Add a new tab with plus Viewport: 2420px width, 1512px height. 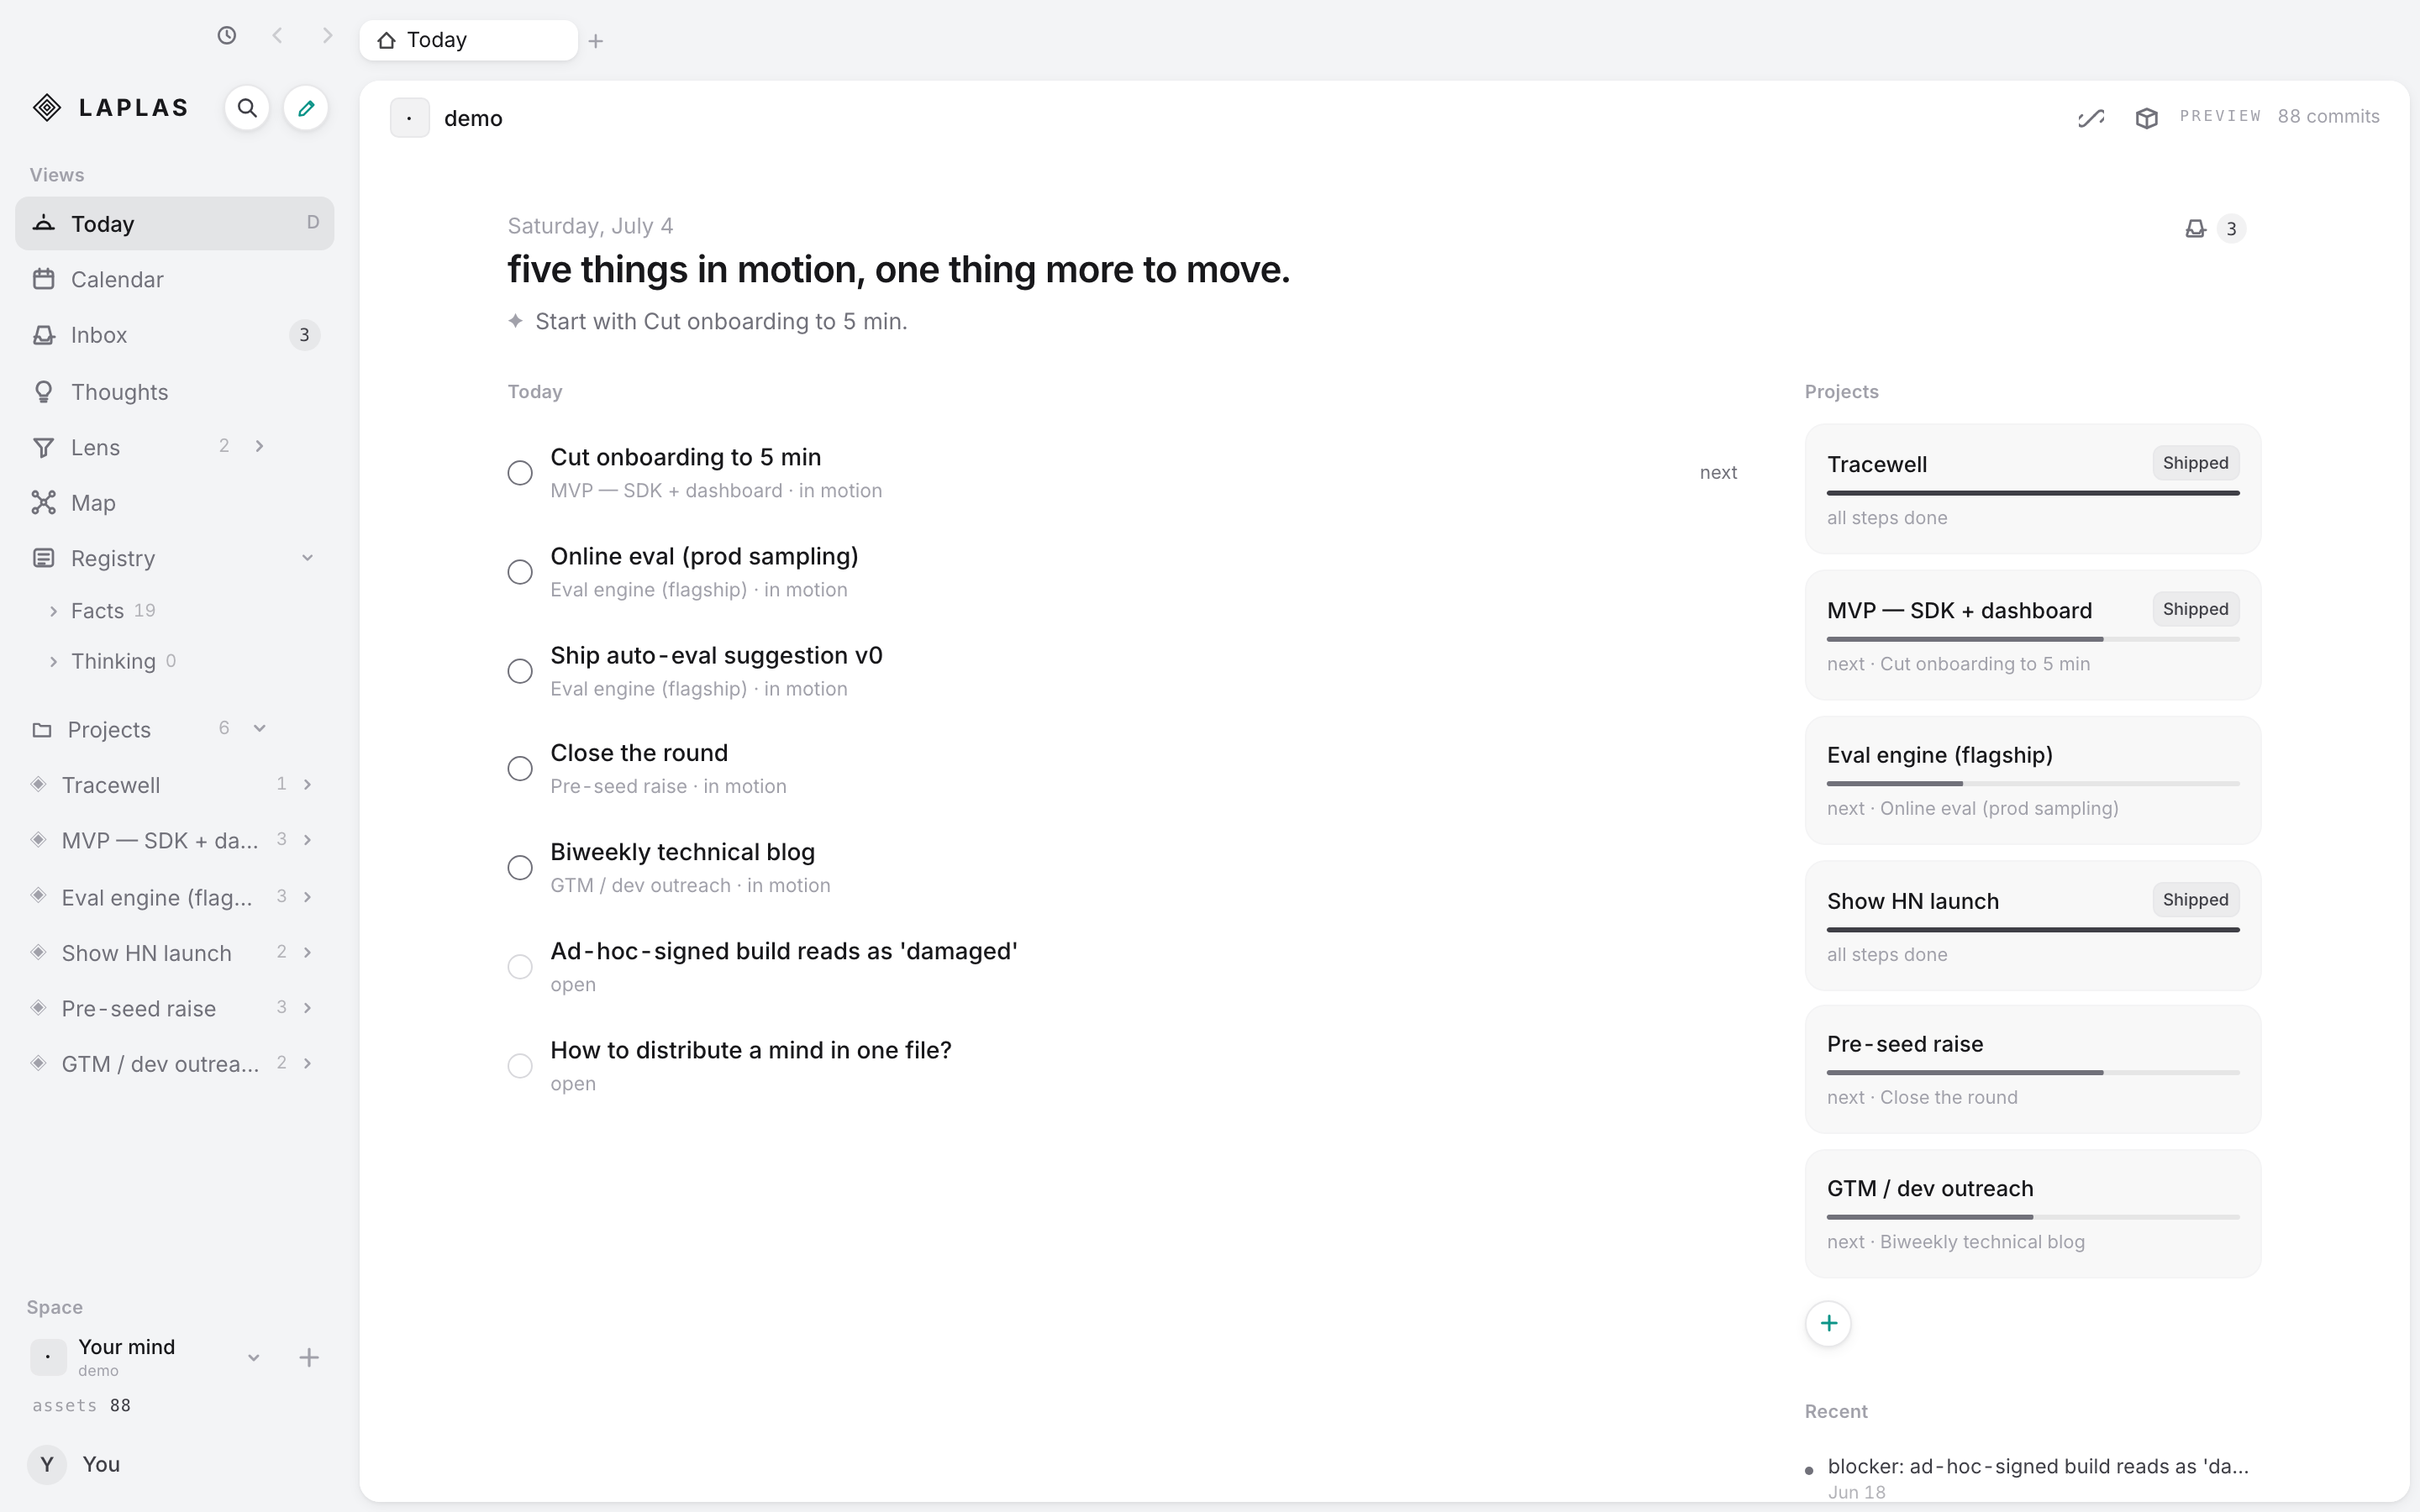coord(596,41)
